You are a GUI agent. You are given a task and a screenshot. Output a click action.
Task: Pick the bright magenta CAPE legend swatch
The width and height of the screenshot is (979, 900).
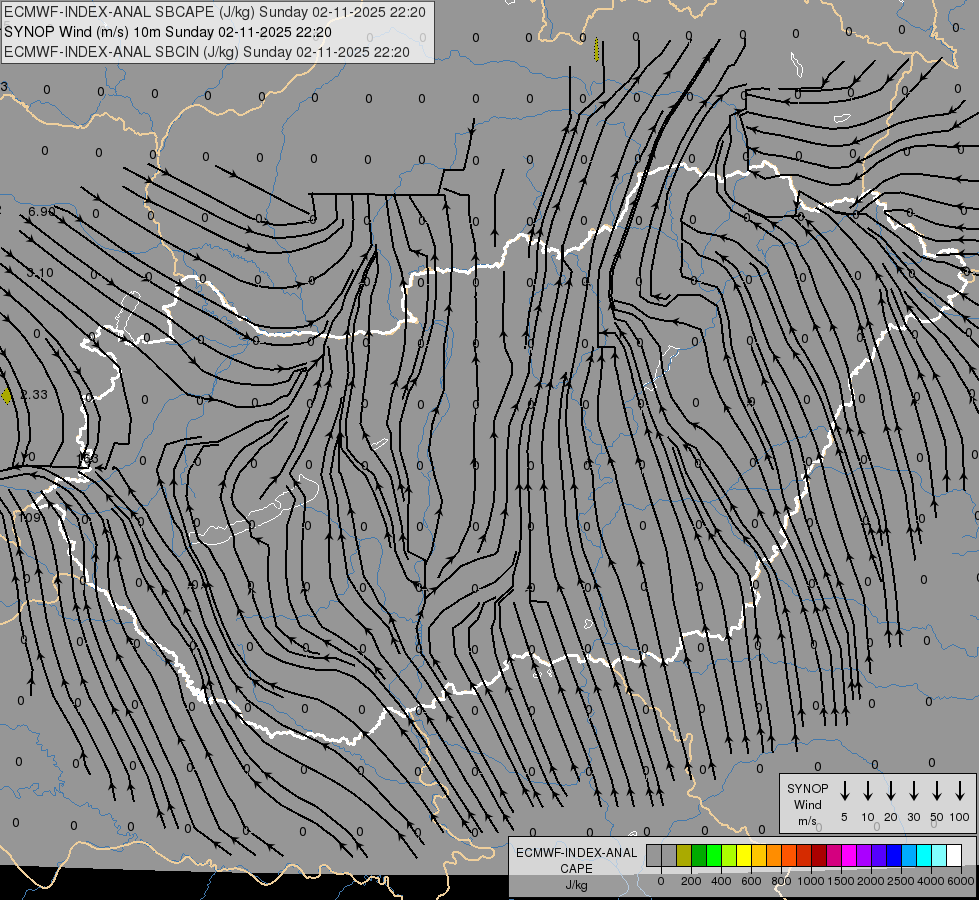(x=849, y=855)
